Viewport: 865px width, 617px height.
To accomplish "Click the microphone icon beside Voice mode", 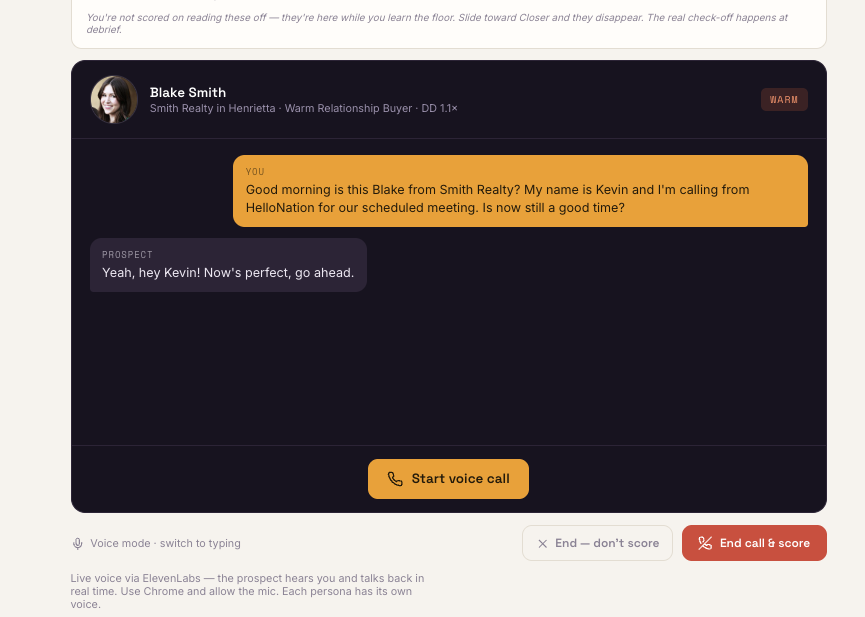I will tap(78, 544).
